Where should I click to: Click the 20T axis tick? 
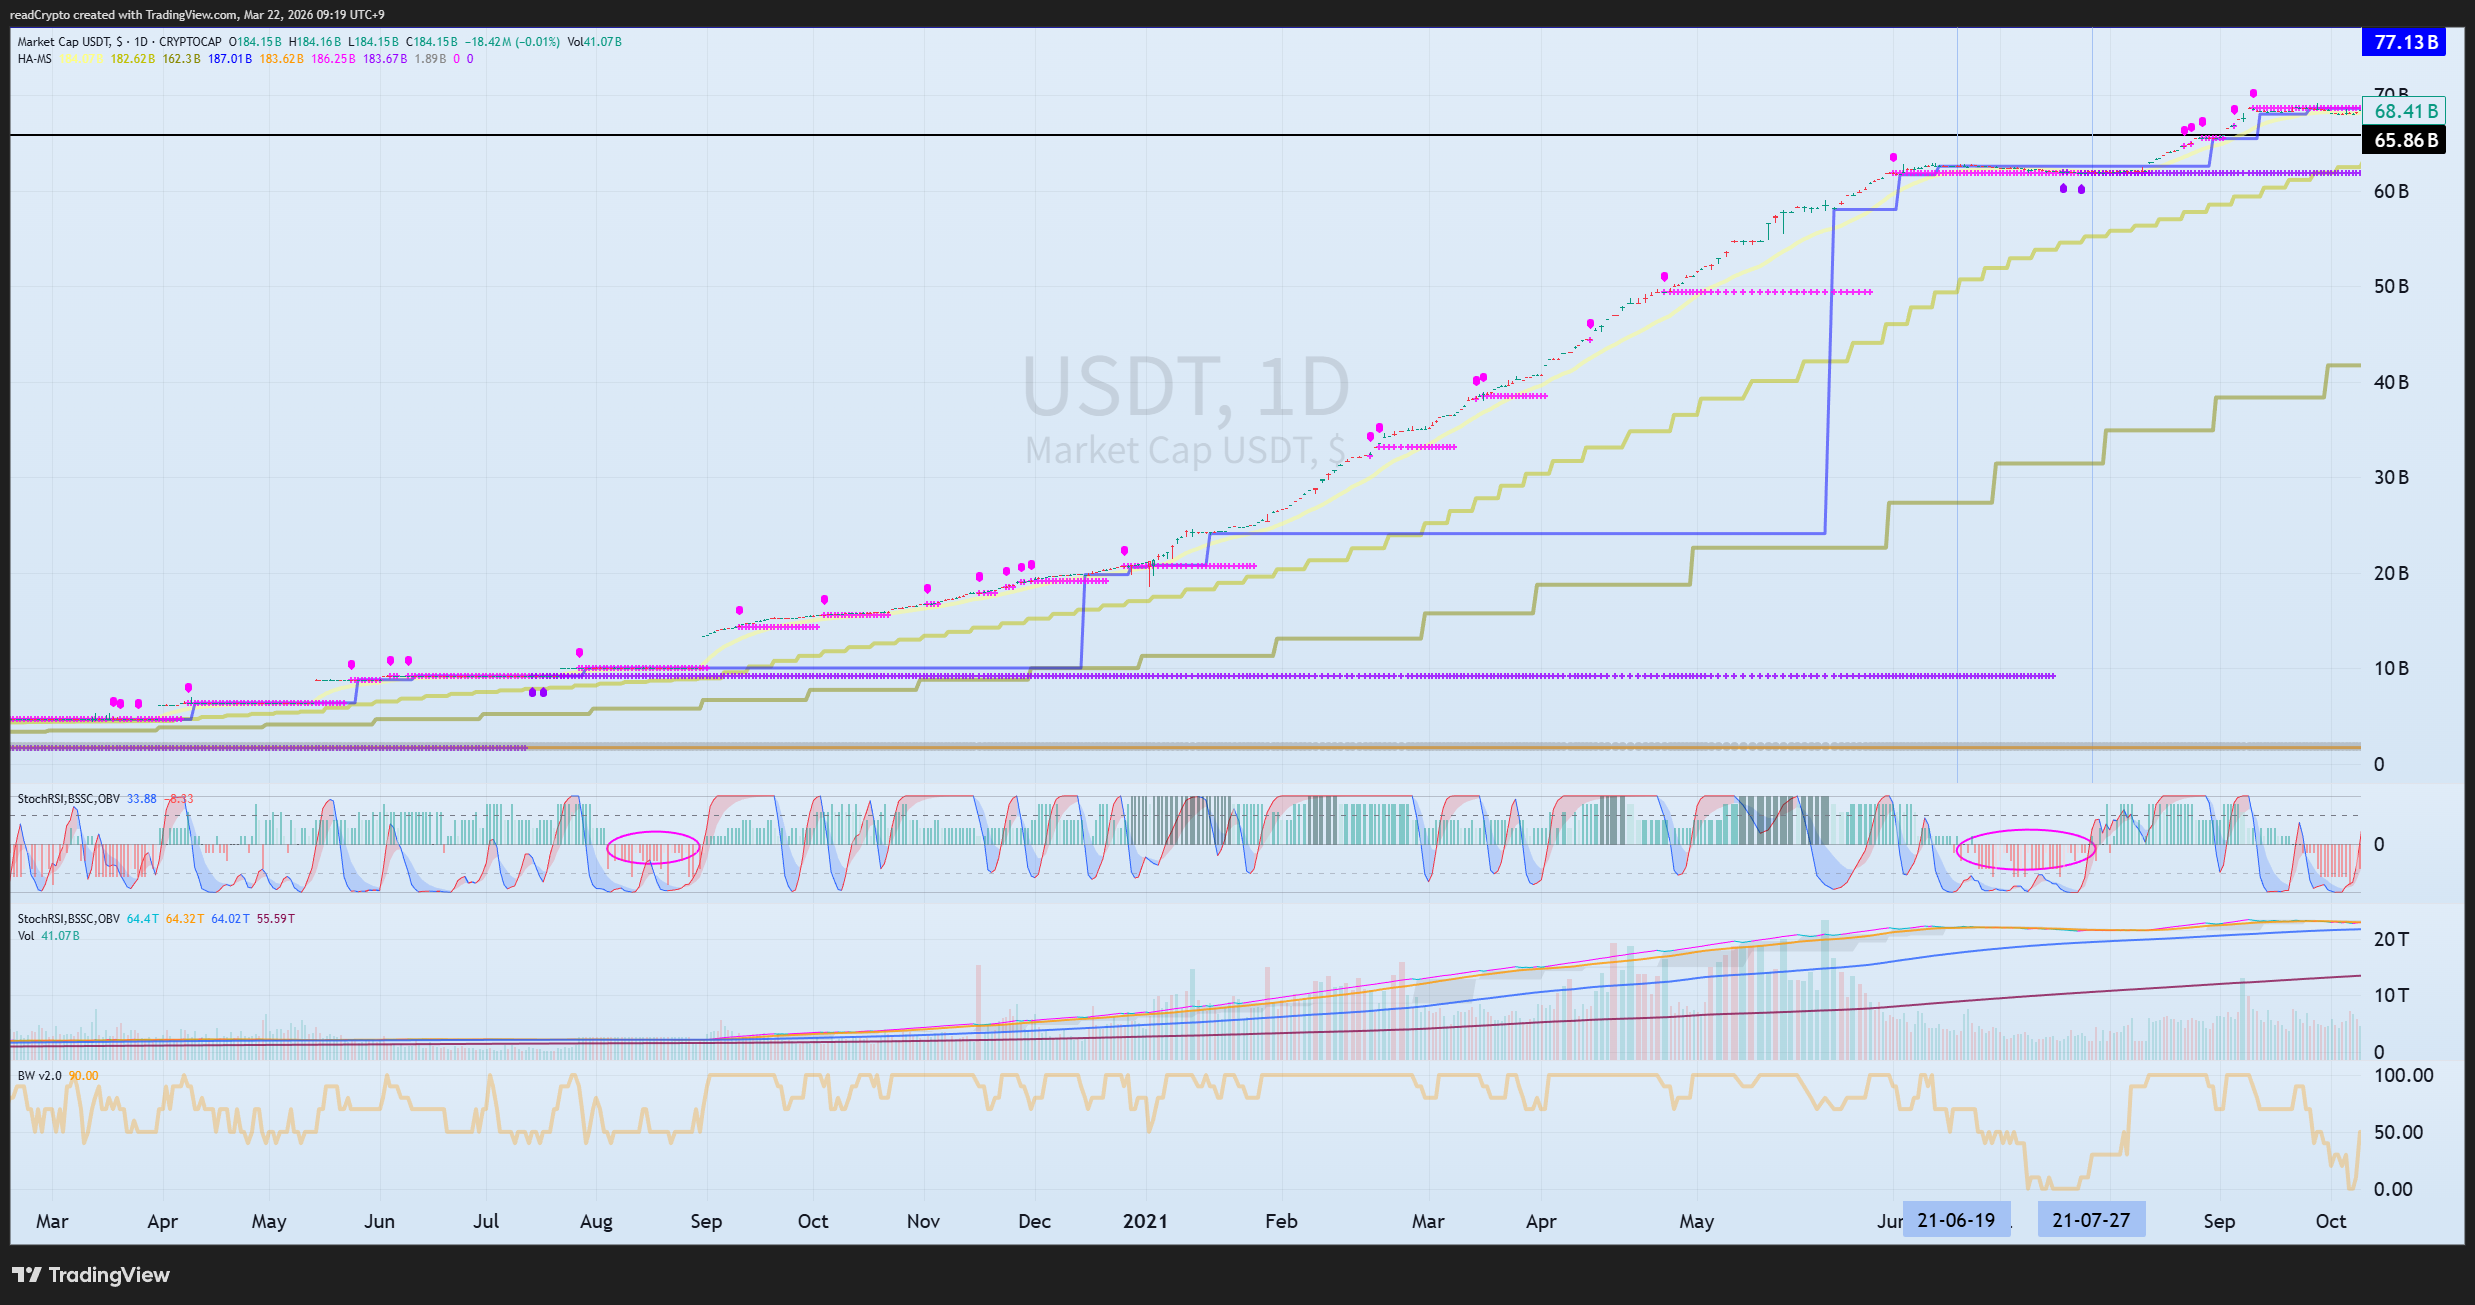pyautogui.click(x=2392, y=939)
